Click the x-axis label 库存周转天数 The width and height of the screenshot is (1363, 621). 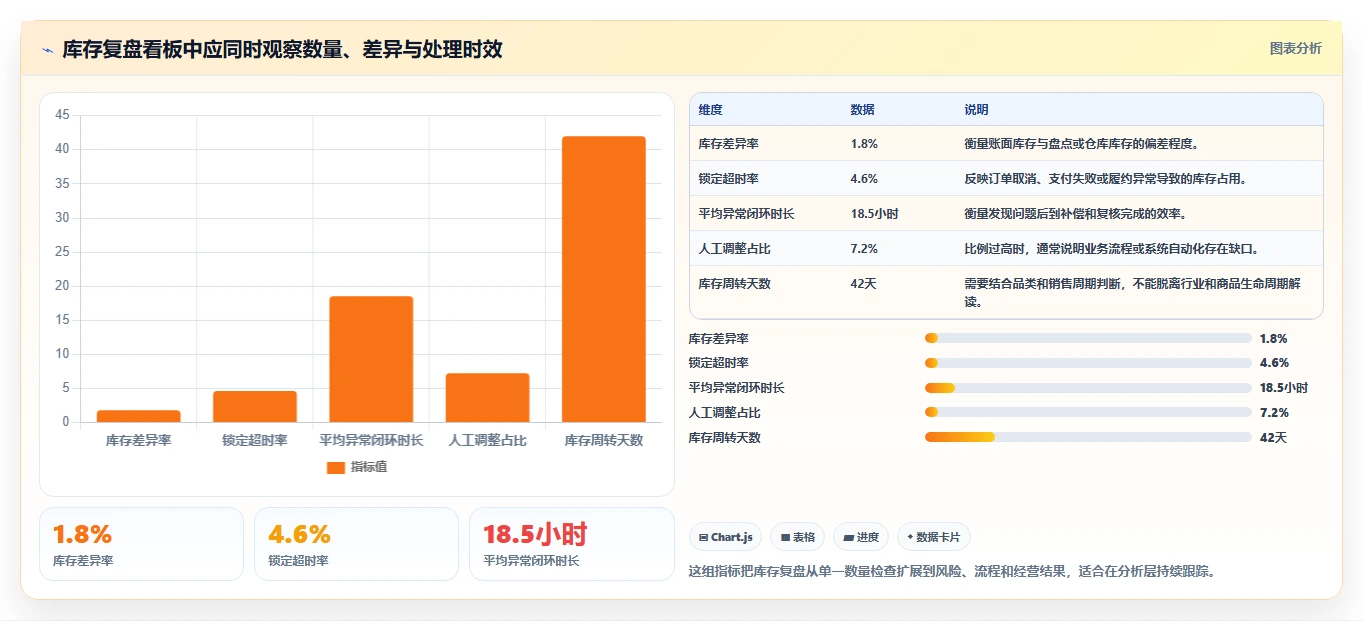[x=604, y=440]
